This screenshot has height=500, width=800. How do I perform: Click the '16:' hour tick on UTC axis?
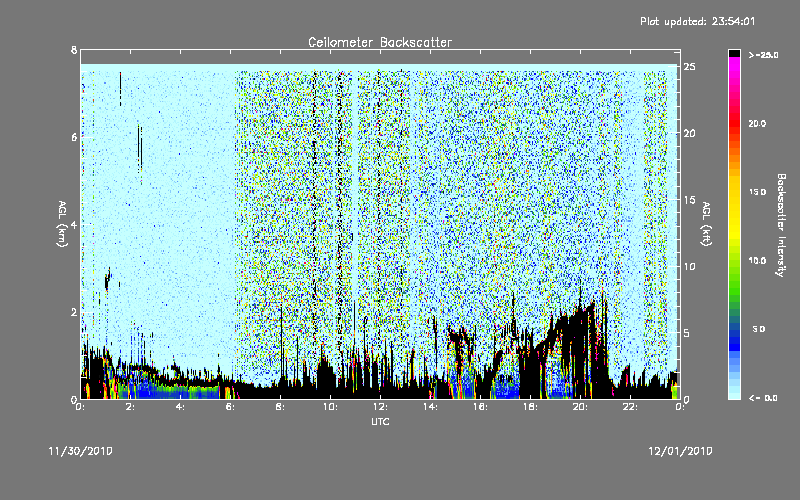(480, 407)
